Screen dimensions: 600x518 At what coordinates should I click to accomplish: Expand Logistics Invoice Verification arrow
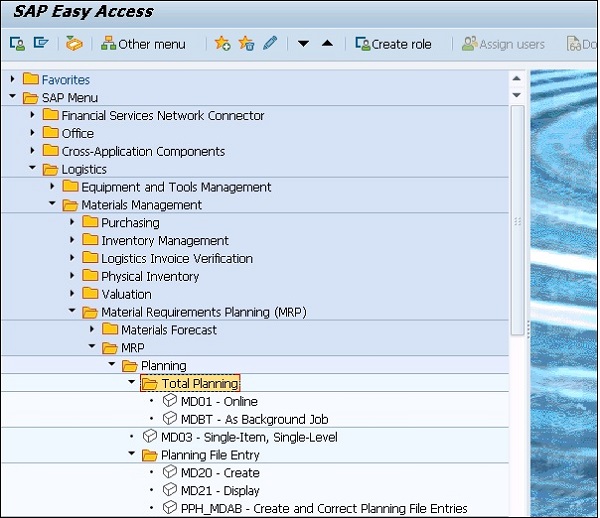[72, 258]
